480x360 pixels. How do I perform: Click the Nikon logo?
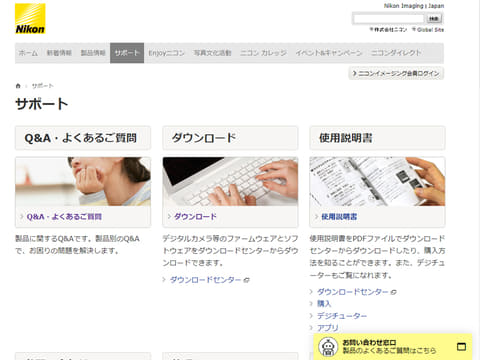coord(30,19)
